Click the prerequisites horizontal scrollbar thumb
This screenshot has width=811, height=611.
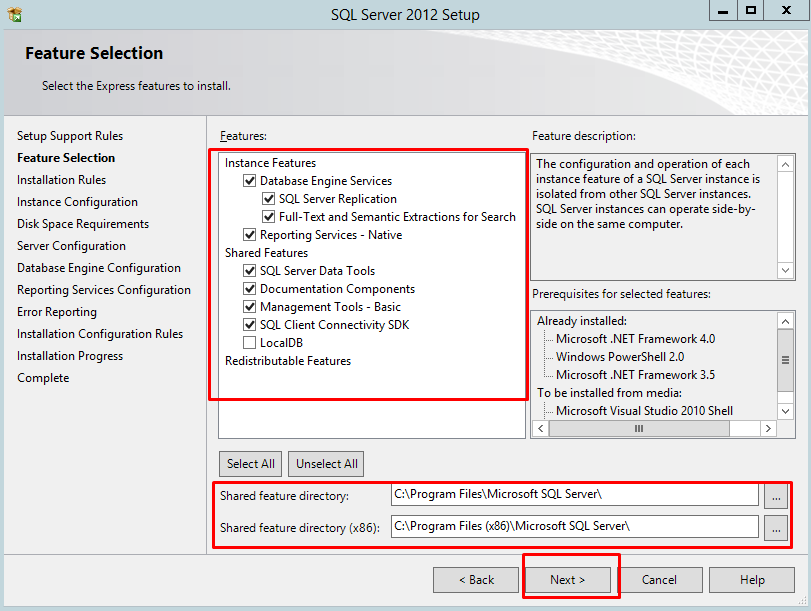pyautogui.click(x=639, y=428)
